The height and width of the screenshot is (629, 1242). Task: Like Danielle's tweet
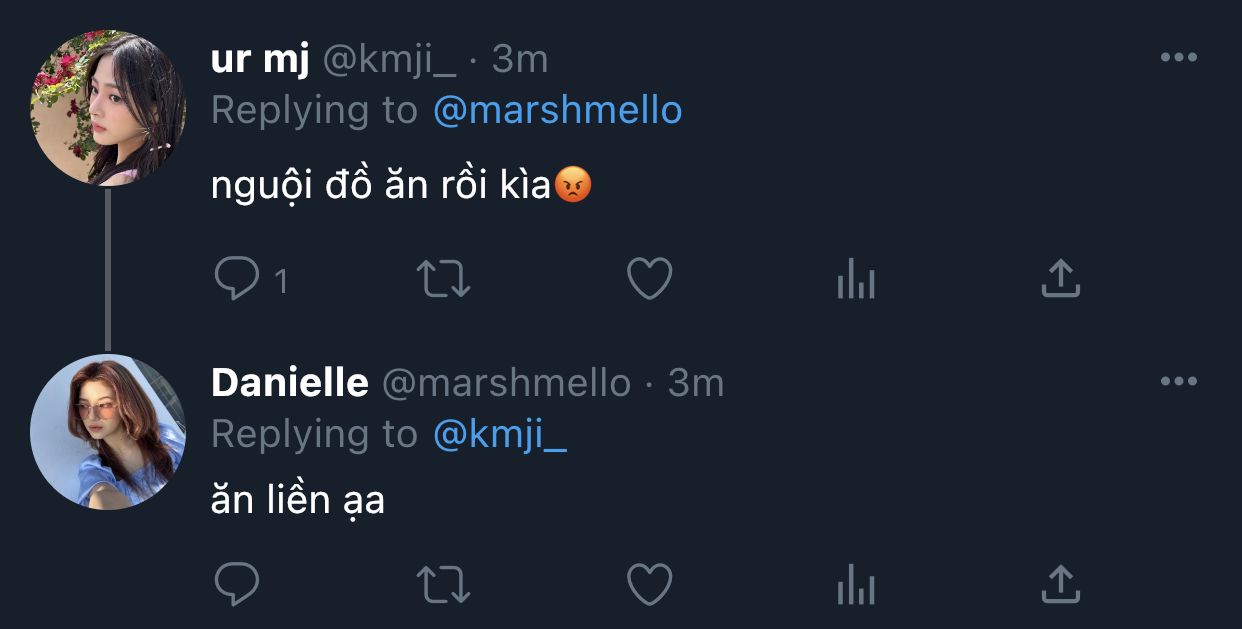pos(649,584)
